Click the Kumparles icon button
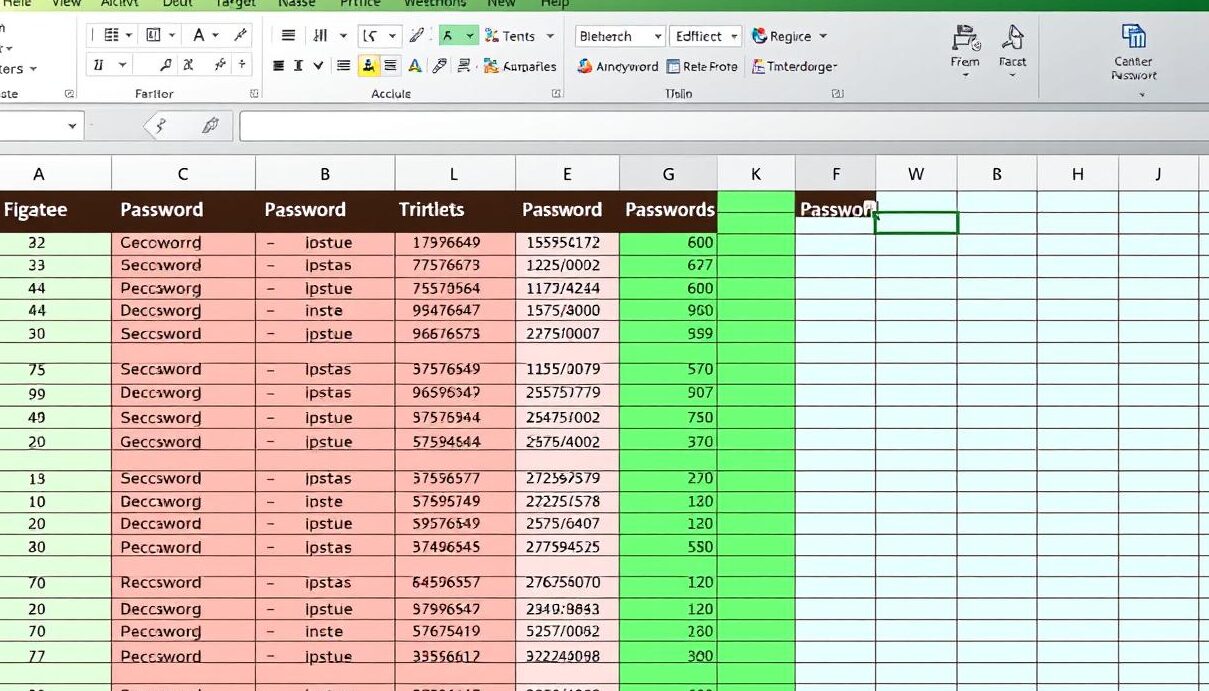The height and width of the screenshot is (691, 1209). click(491, 66)
